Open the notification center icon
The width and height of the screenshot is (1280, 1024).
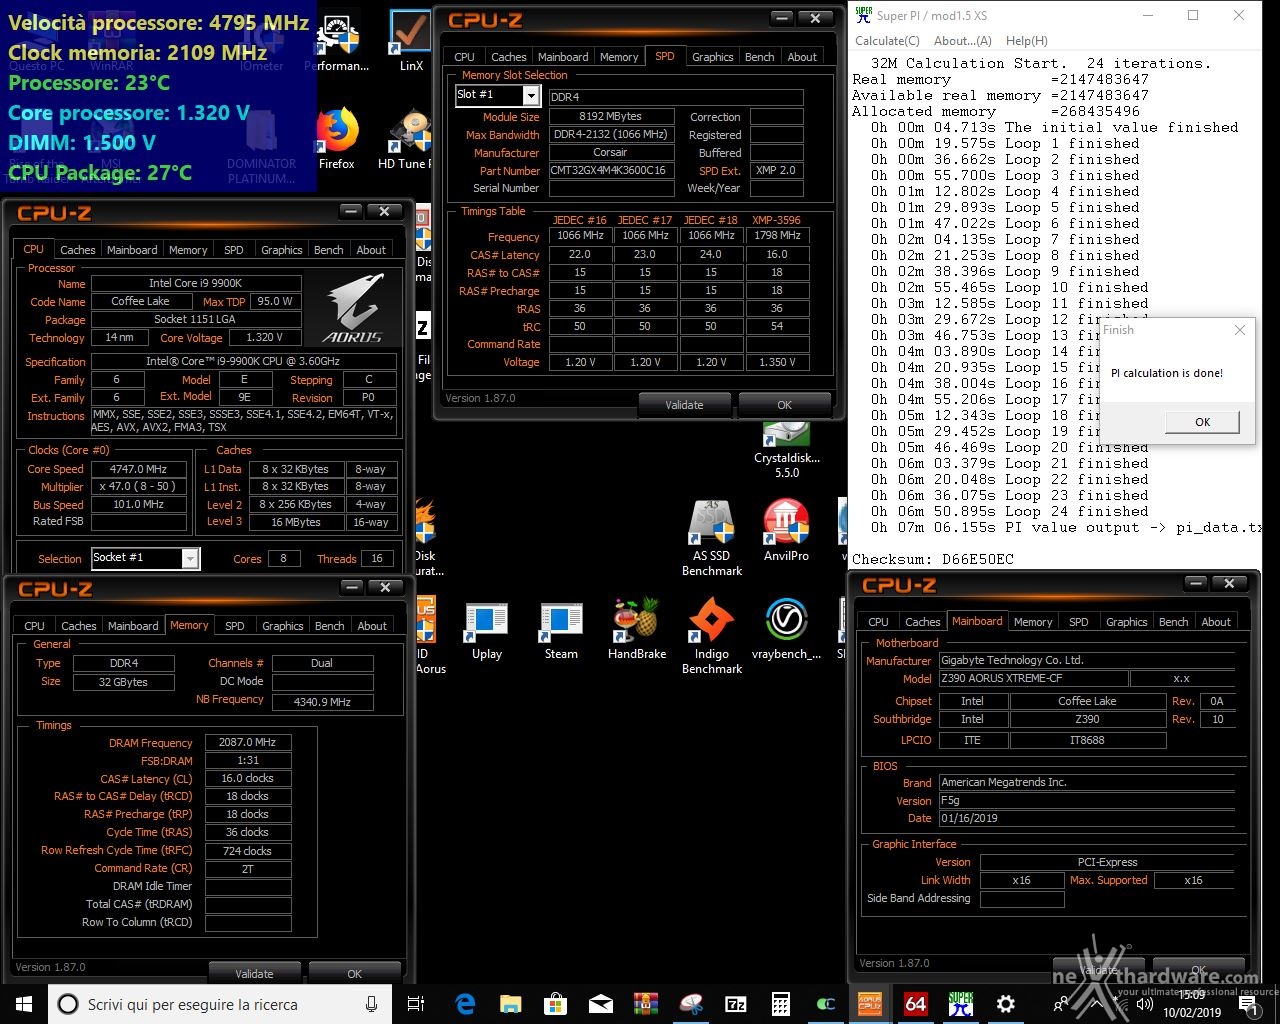click(1248, 1004)
